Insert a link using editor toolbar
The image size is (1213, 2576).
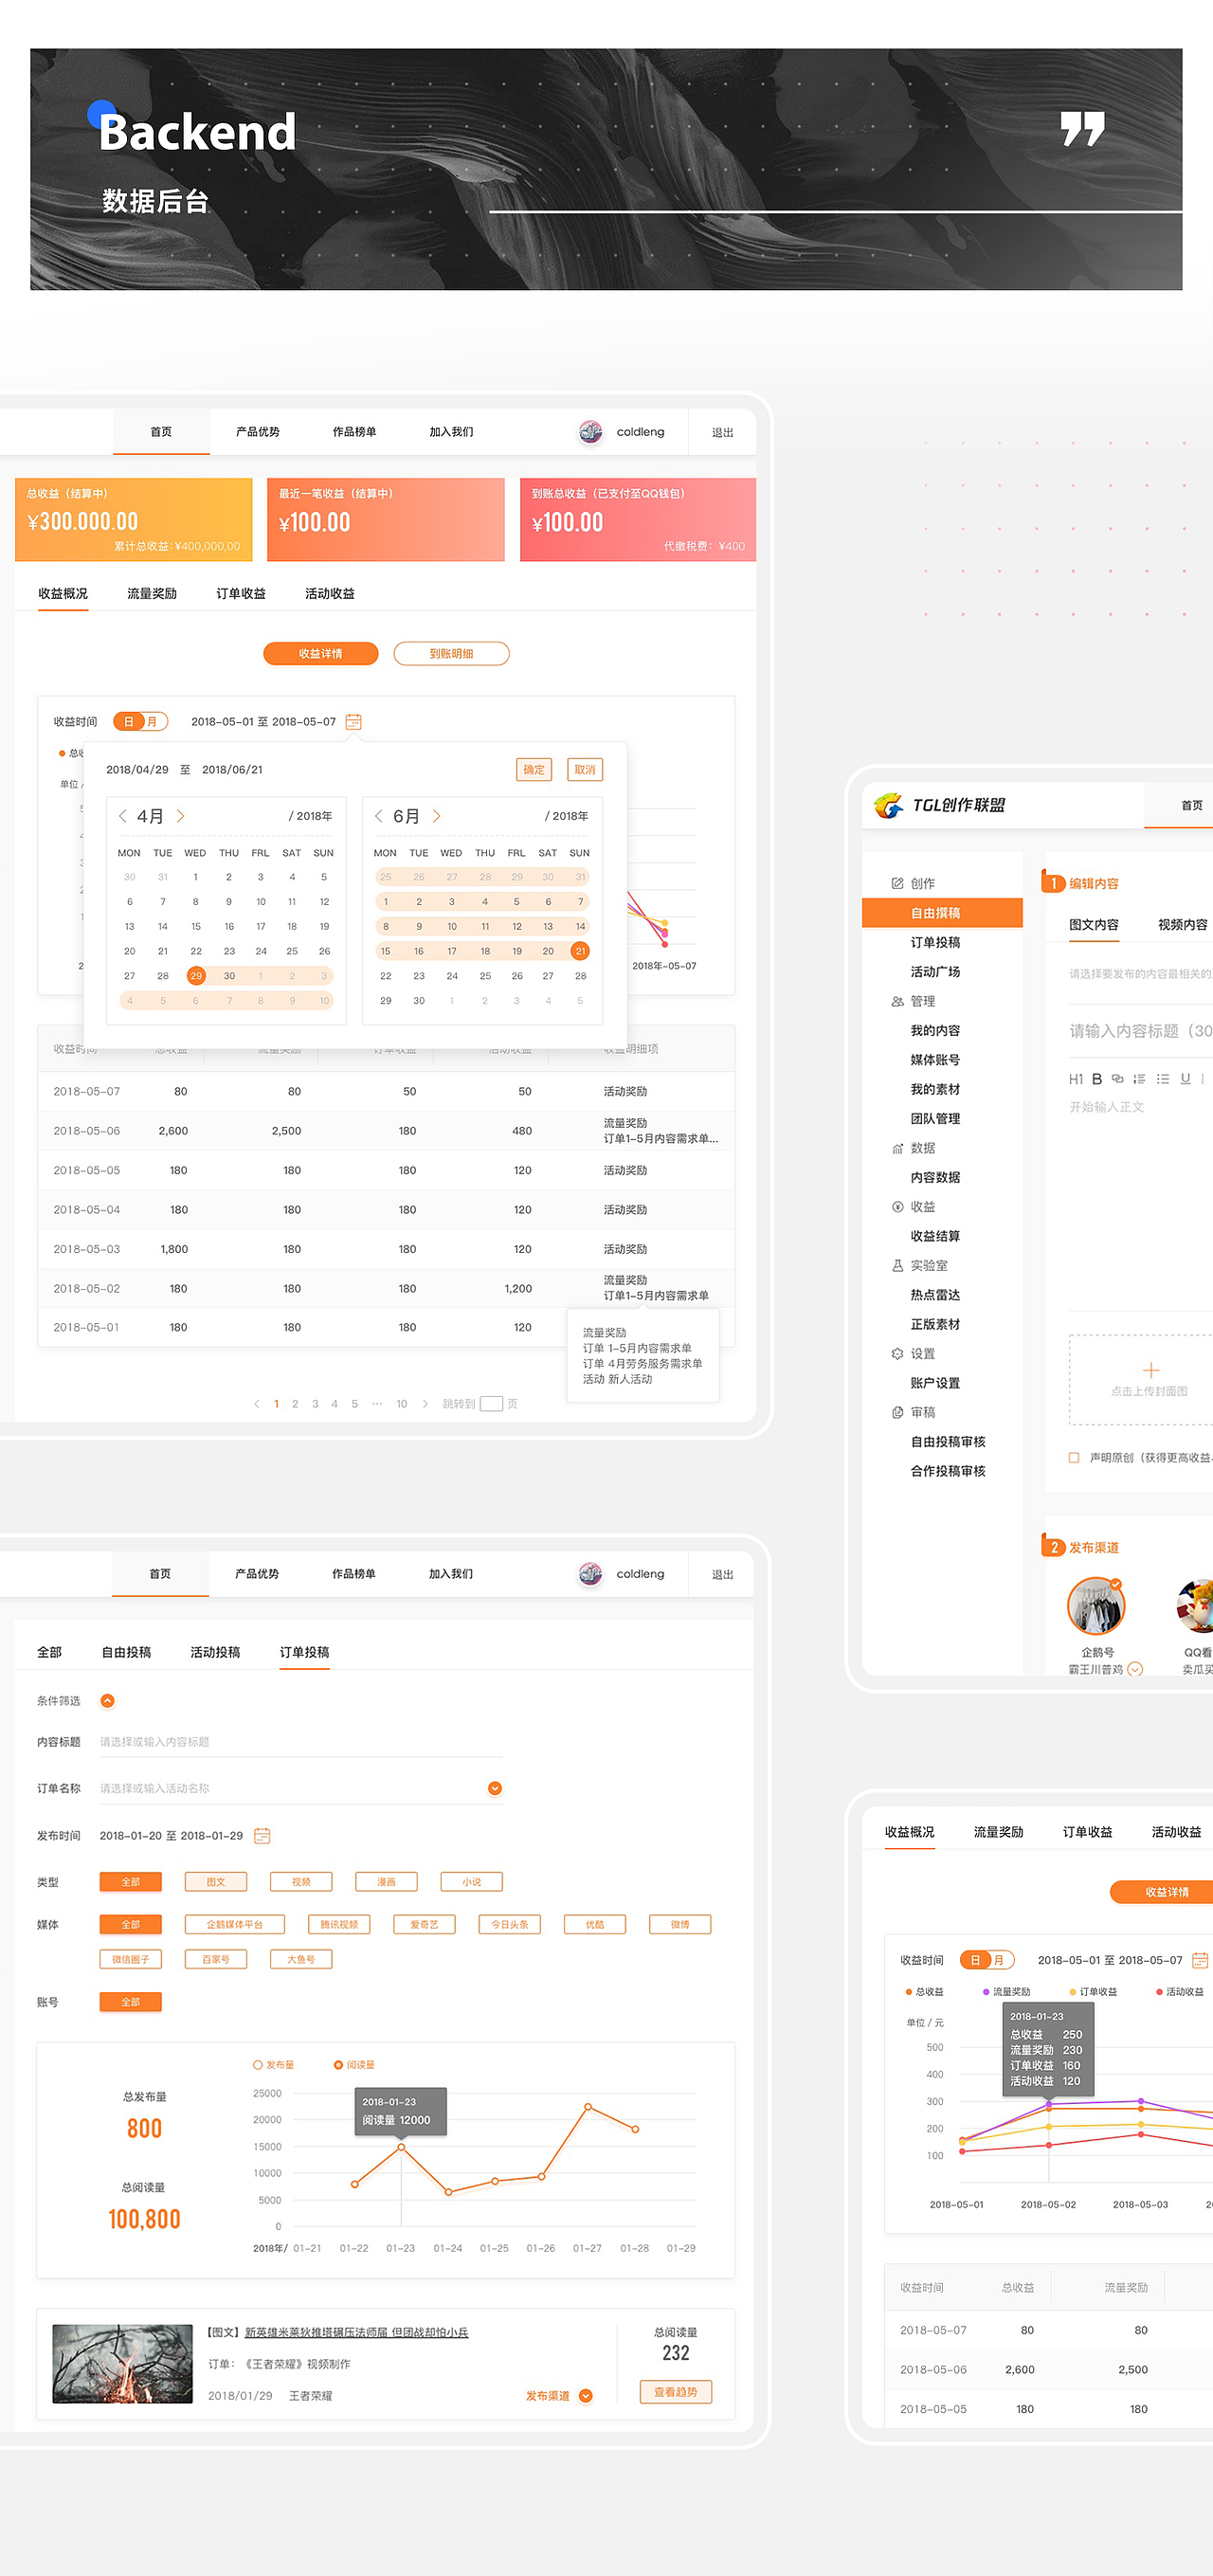1117,1079
